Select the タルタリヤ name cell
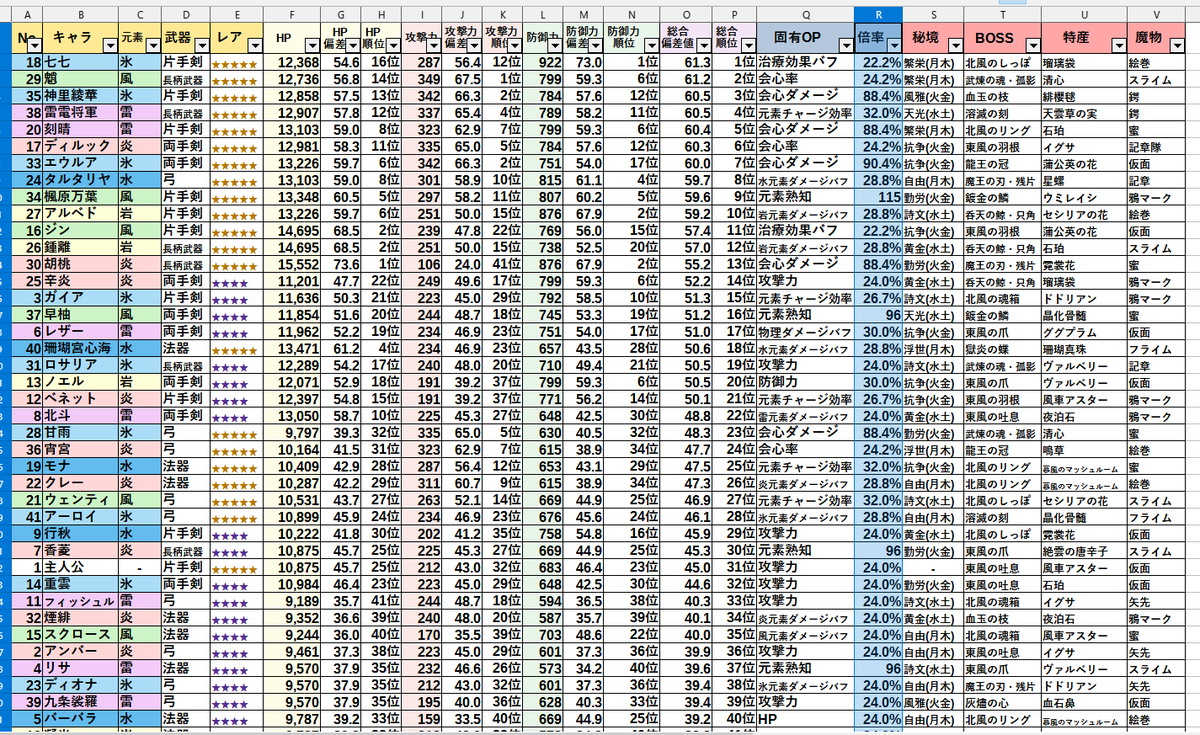 (x=81, y=180)
